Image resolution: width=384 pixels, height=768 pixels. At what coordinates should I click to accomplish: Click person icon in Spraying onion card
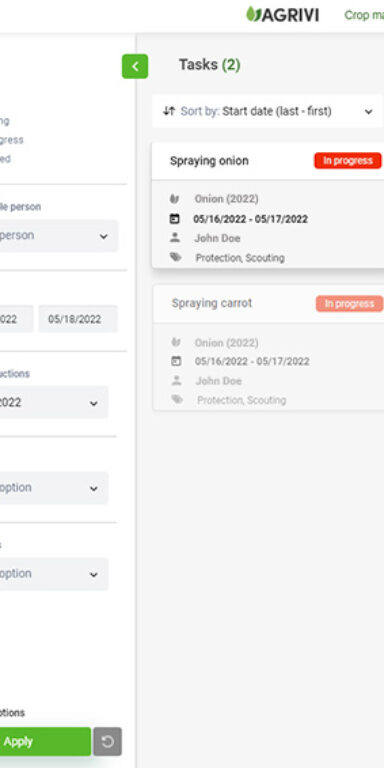174,238
